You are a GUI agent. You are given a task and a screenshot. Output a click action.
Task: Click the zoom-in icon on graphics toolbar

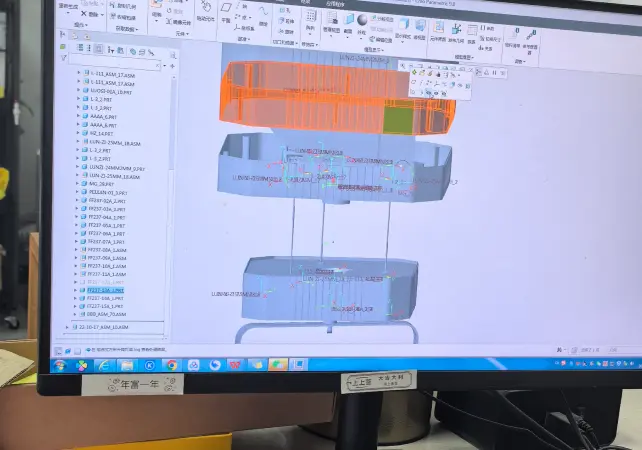[x=403, y=66]
